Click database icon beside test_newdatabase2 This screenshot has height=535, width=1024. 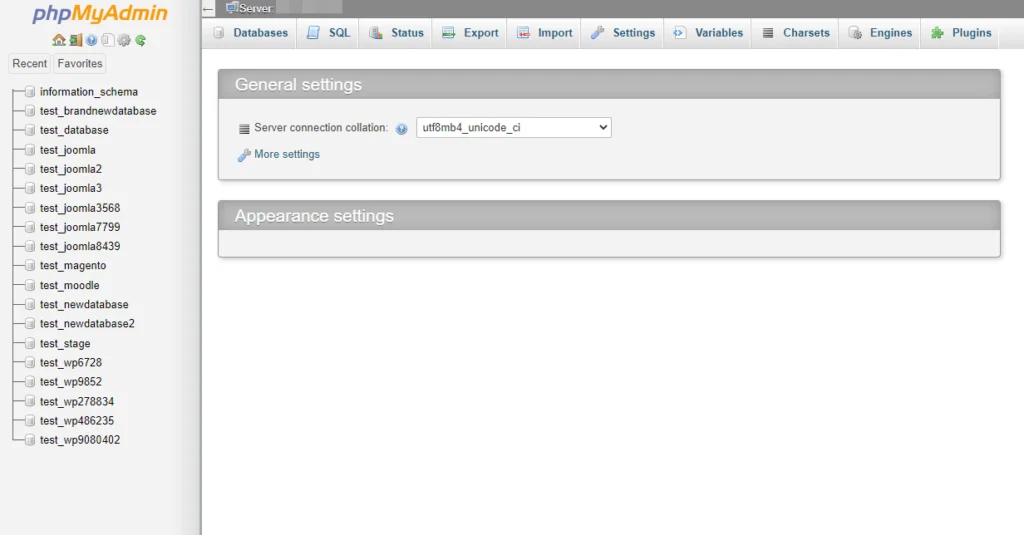click(29, 324)
